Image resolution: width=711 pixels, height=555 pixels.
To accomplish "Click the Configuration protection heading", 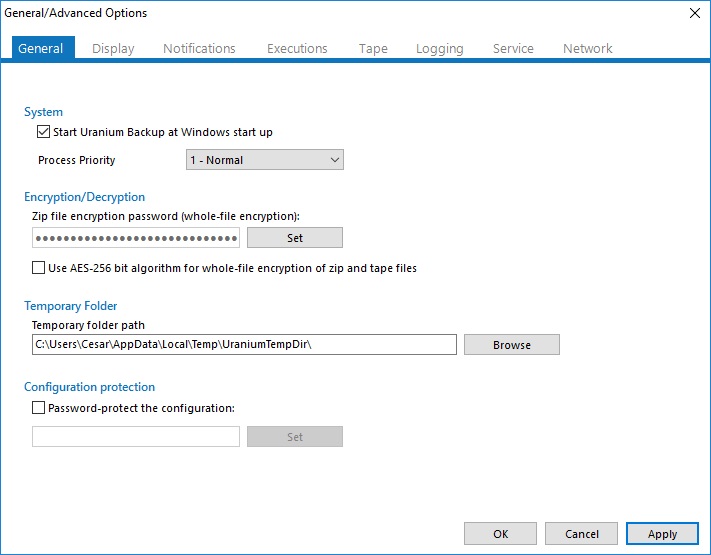I will (x=89, y=387).
